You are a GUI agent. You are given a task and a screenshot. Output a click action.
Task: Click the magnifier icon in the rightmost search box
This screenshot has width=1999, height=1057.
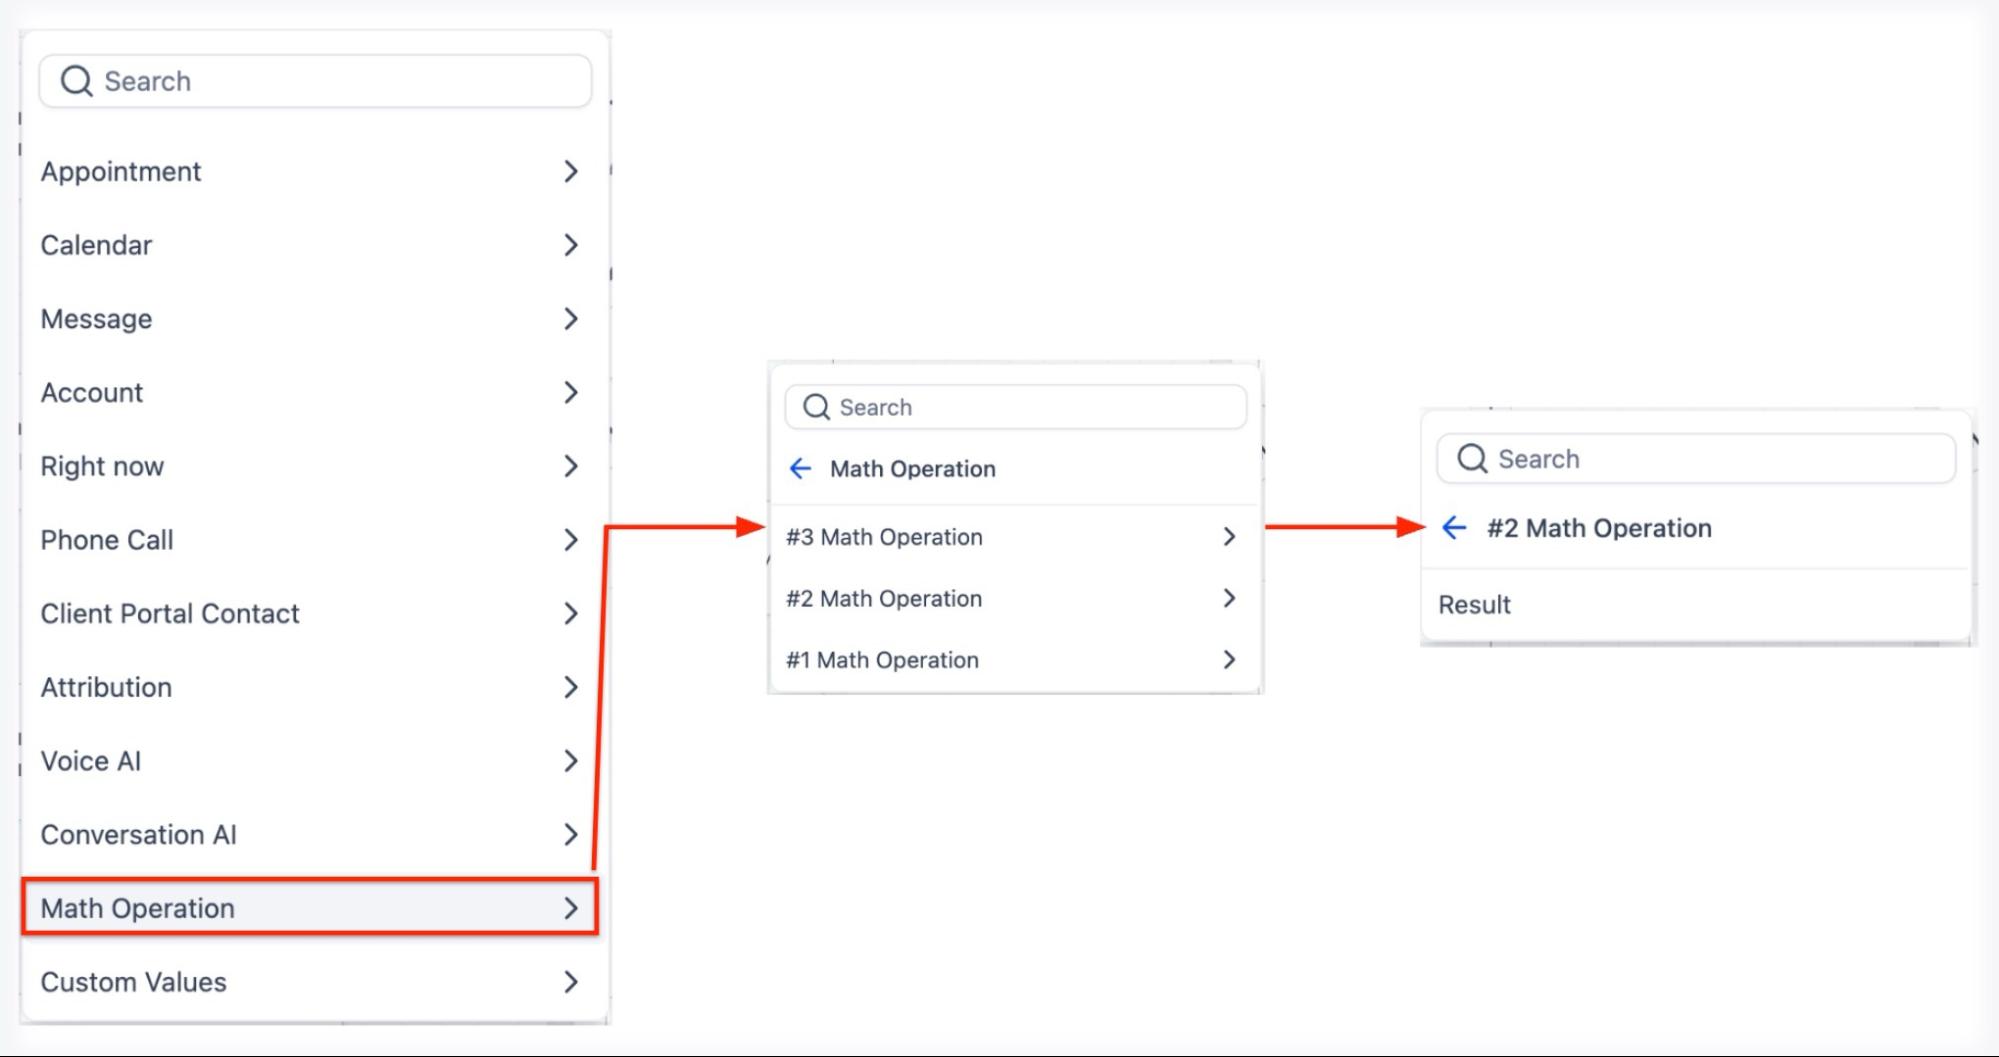[1471, 459]
